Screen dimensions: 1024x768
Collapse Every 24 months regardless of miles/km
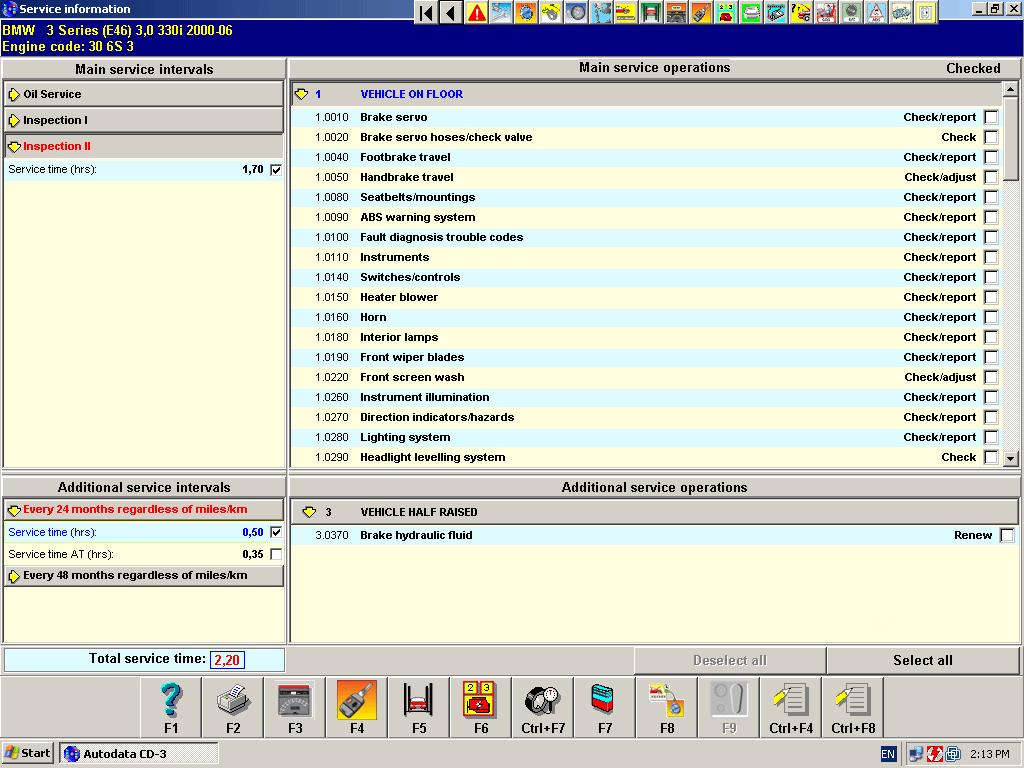pos(144,509)
